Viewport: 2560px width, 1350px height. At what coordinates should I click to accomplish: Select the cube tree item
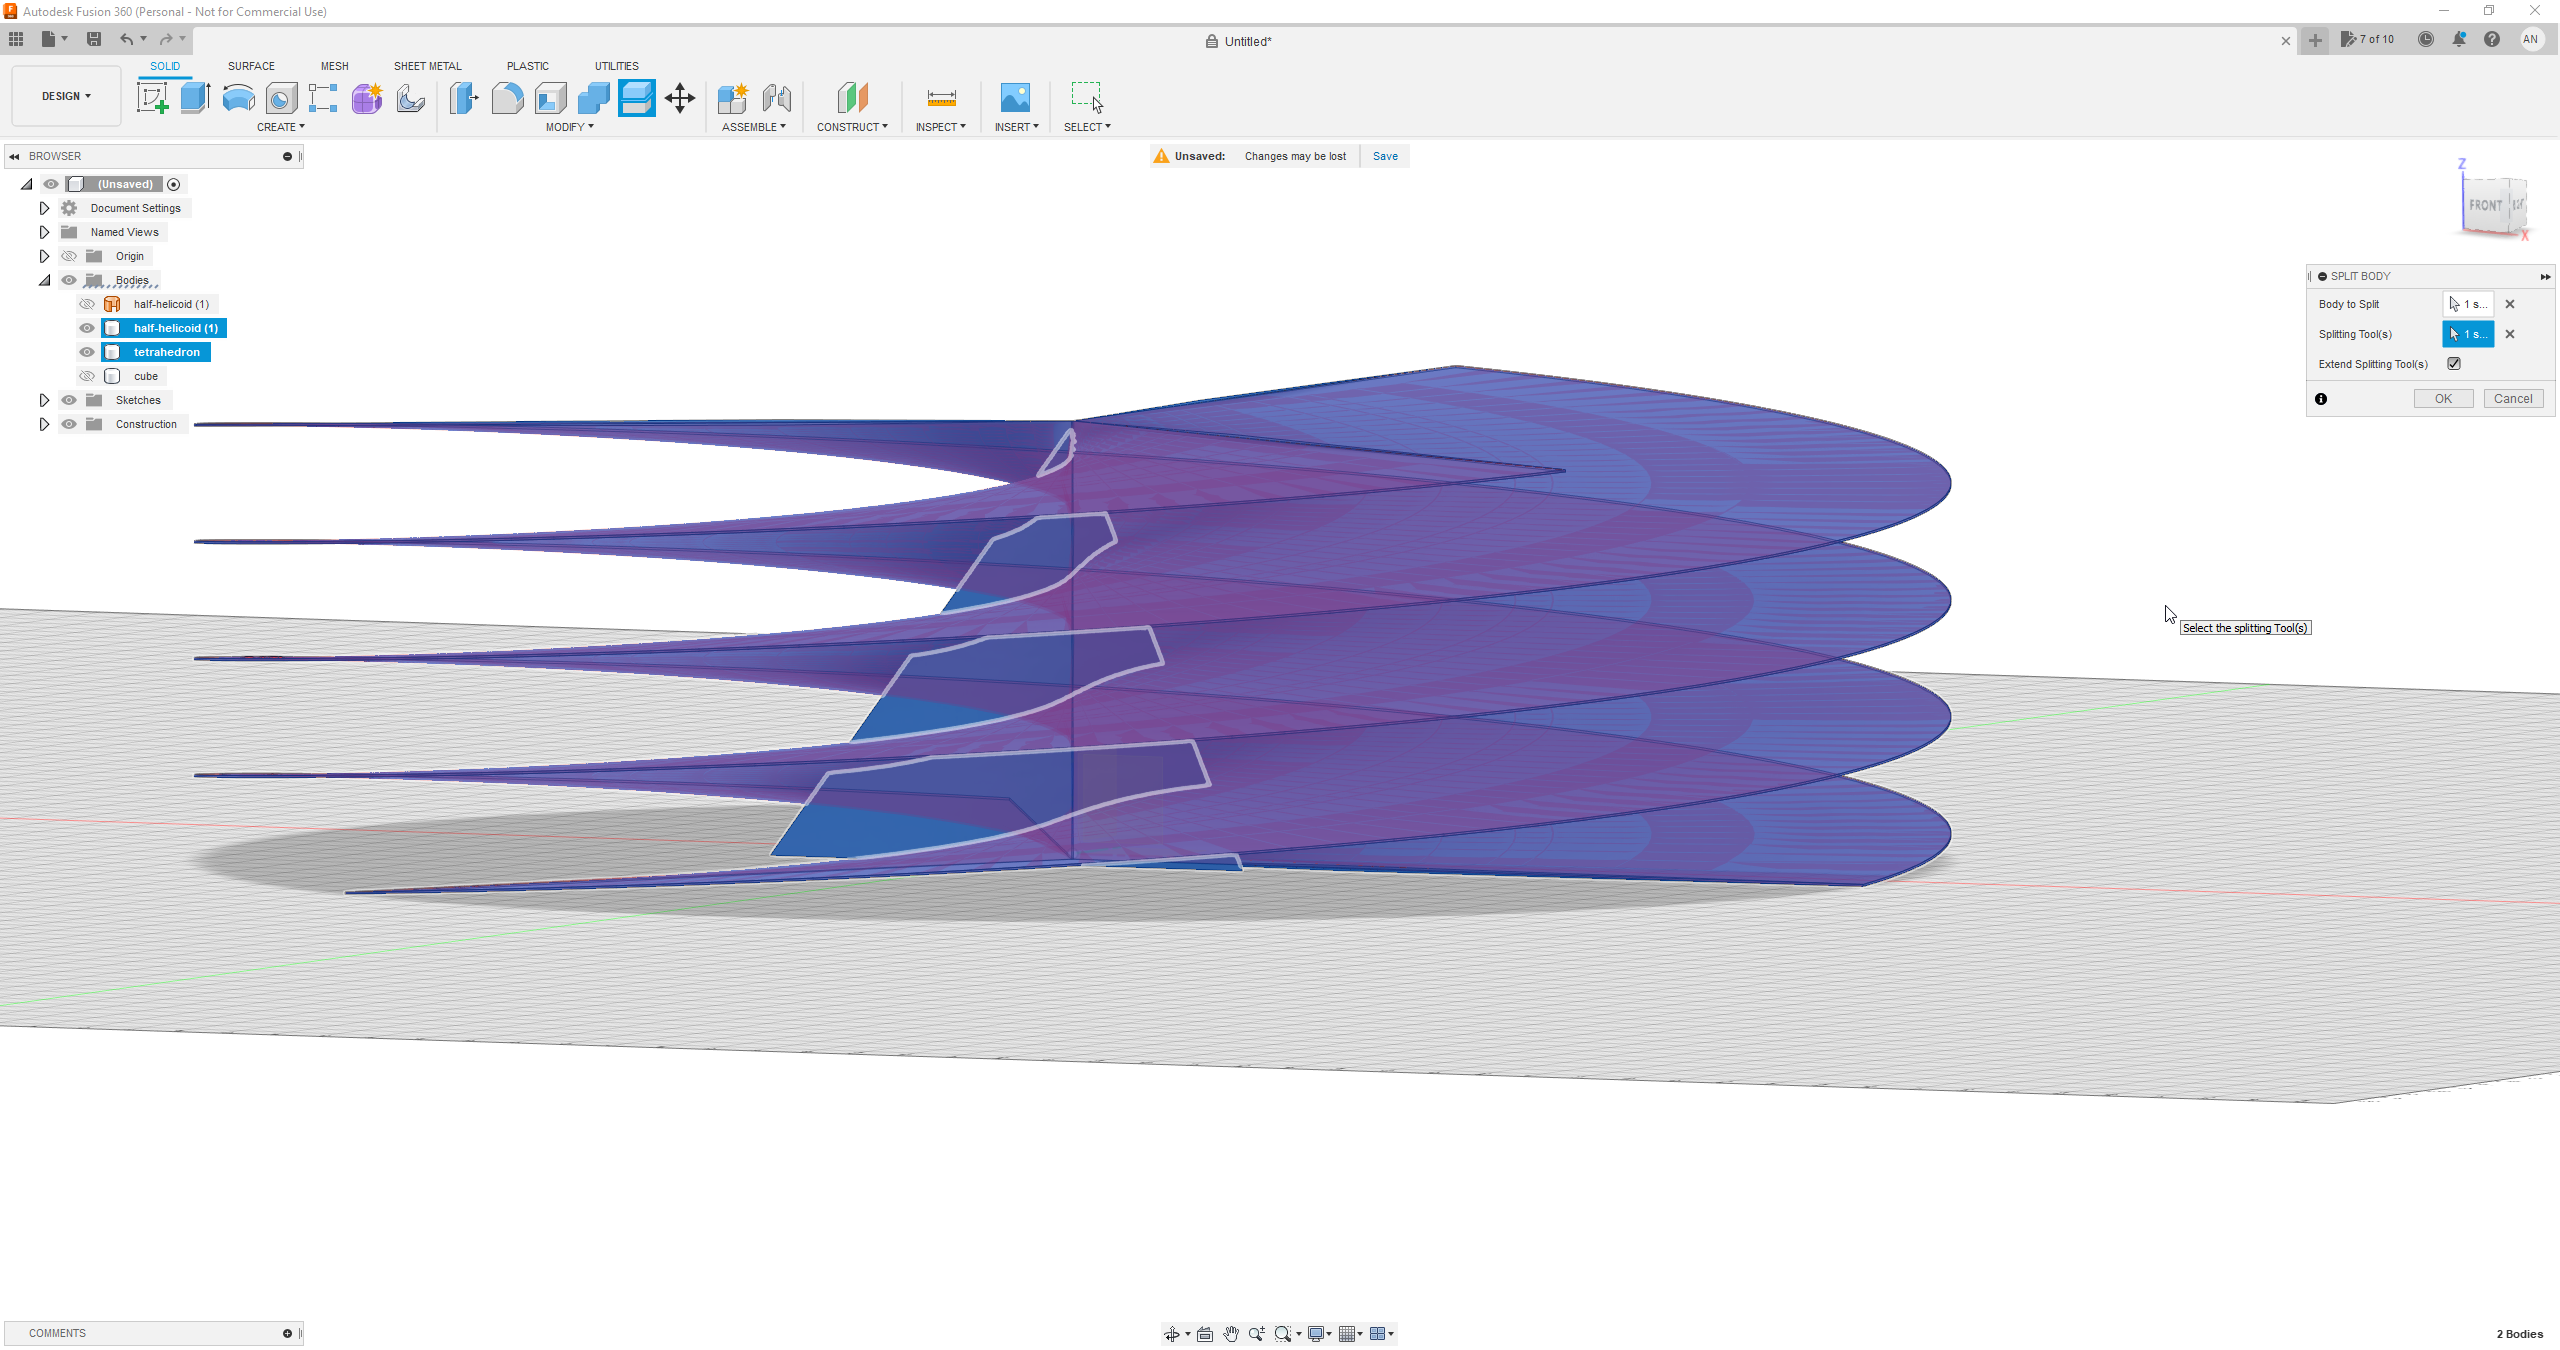[x=146, y=376]
